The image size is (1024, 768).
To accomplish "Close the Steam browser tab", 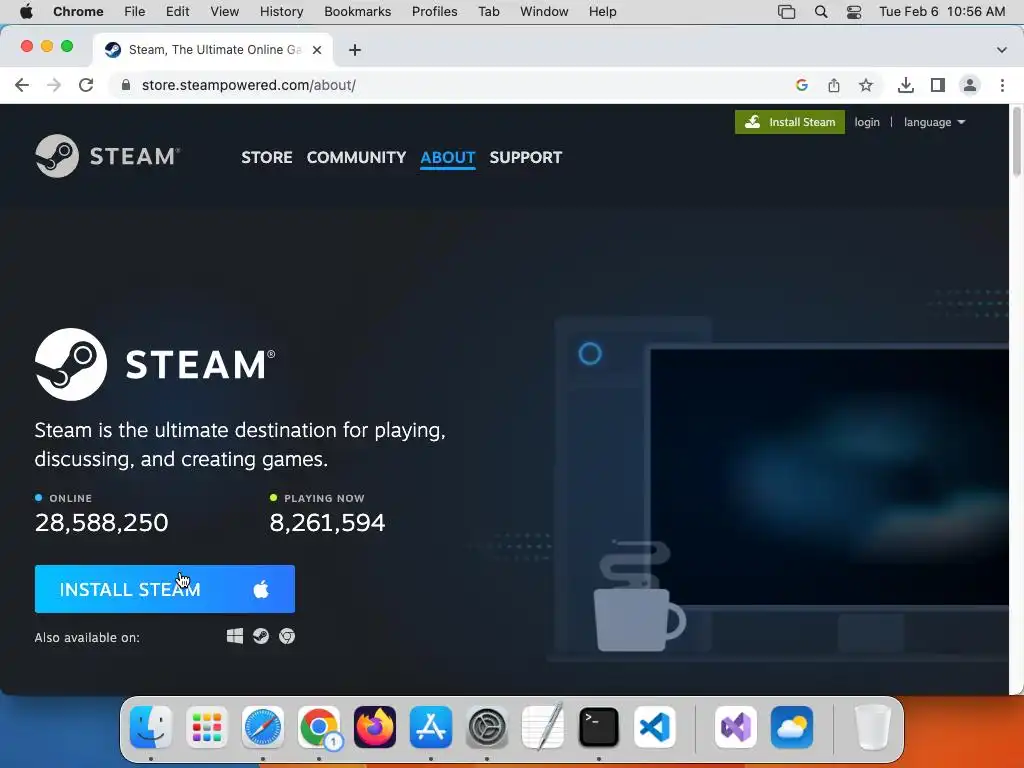I will (x=317, y=50).
